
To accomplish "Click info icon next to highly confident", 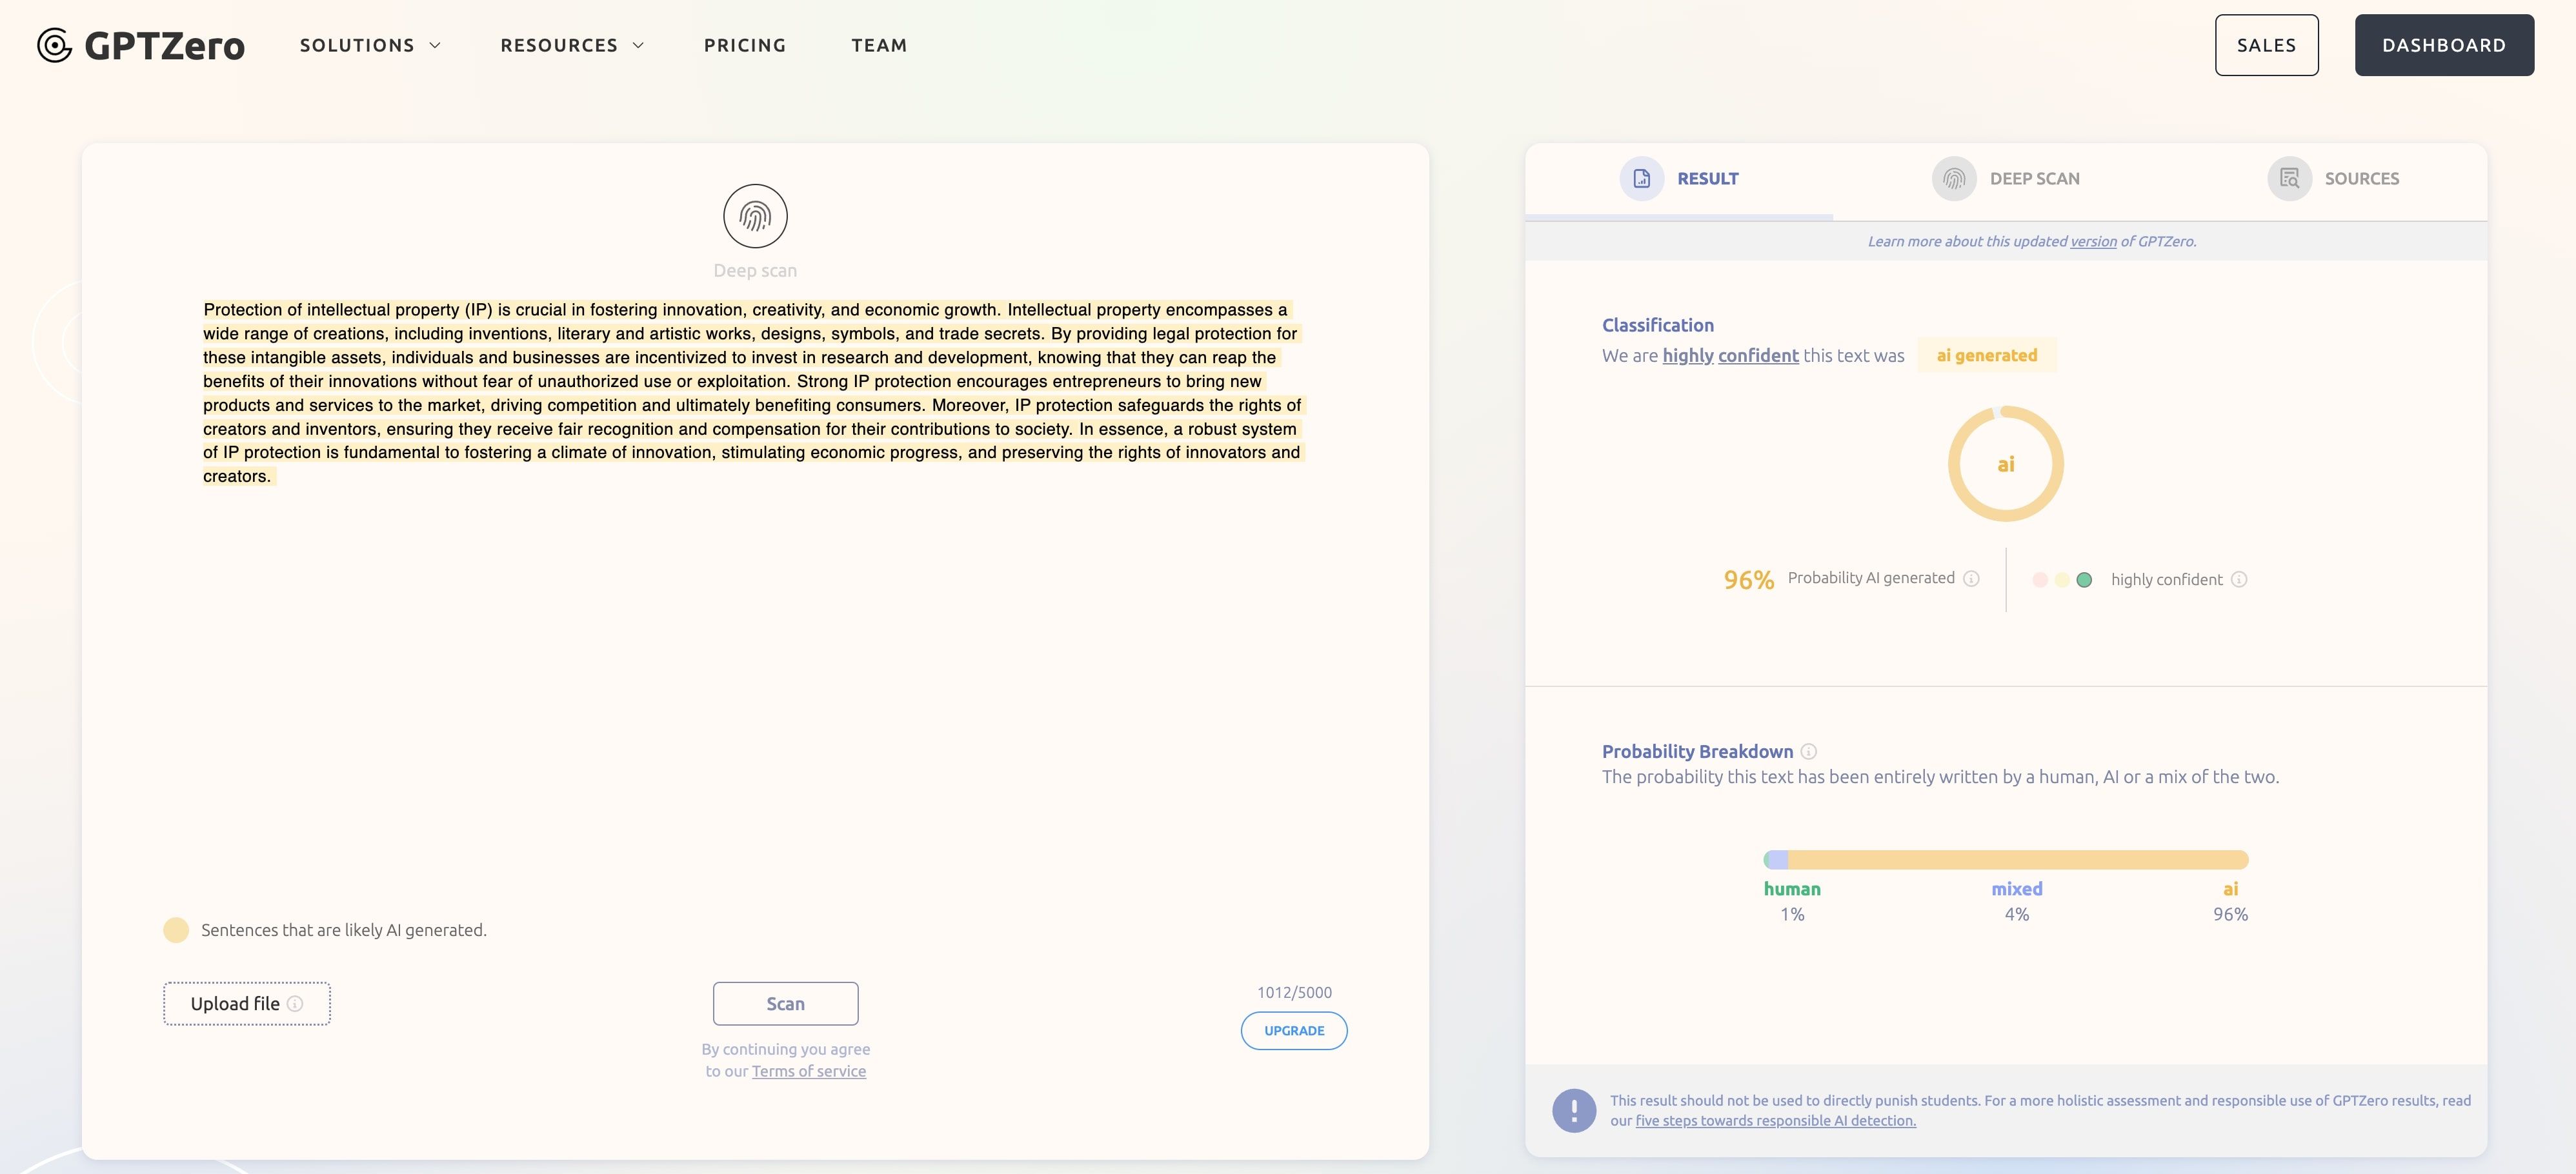I will pos(2239,580).
